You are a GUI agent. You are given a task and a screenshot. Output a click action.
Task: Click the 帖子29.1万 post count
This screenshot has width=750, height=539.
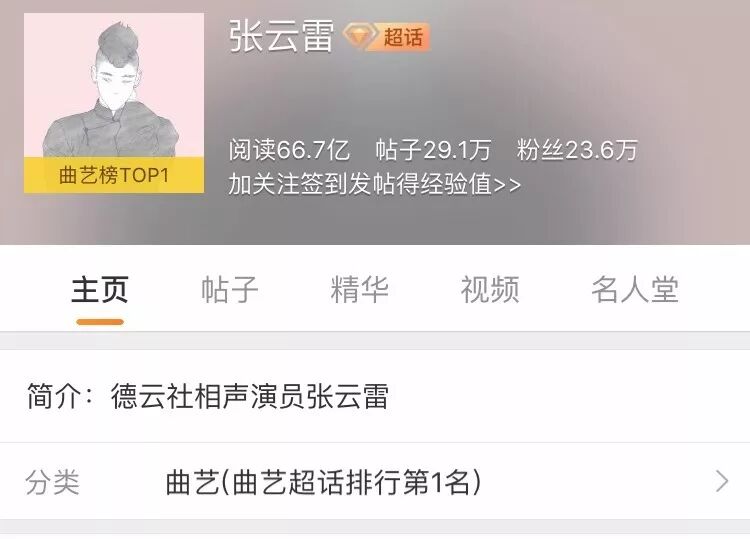(x=433, y=150)
